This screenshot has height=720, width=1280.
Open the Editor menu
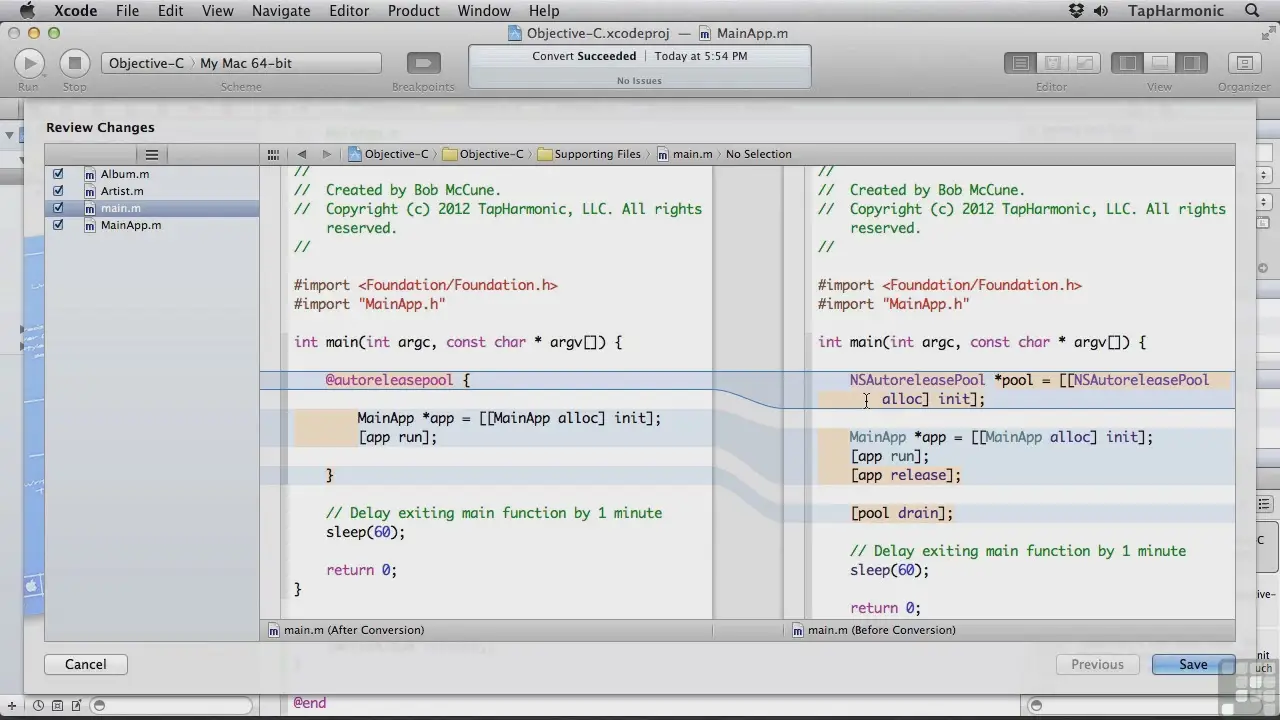350,11
